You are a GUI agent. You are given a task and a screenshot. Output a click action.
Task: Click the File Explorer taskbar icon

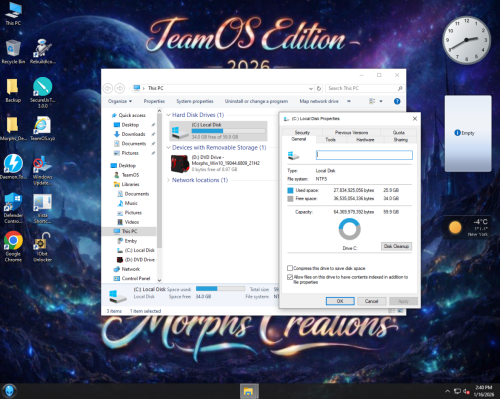tap(249, 391)
